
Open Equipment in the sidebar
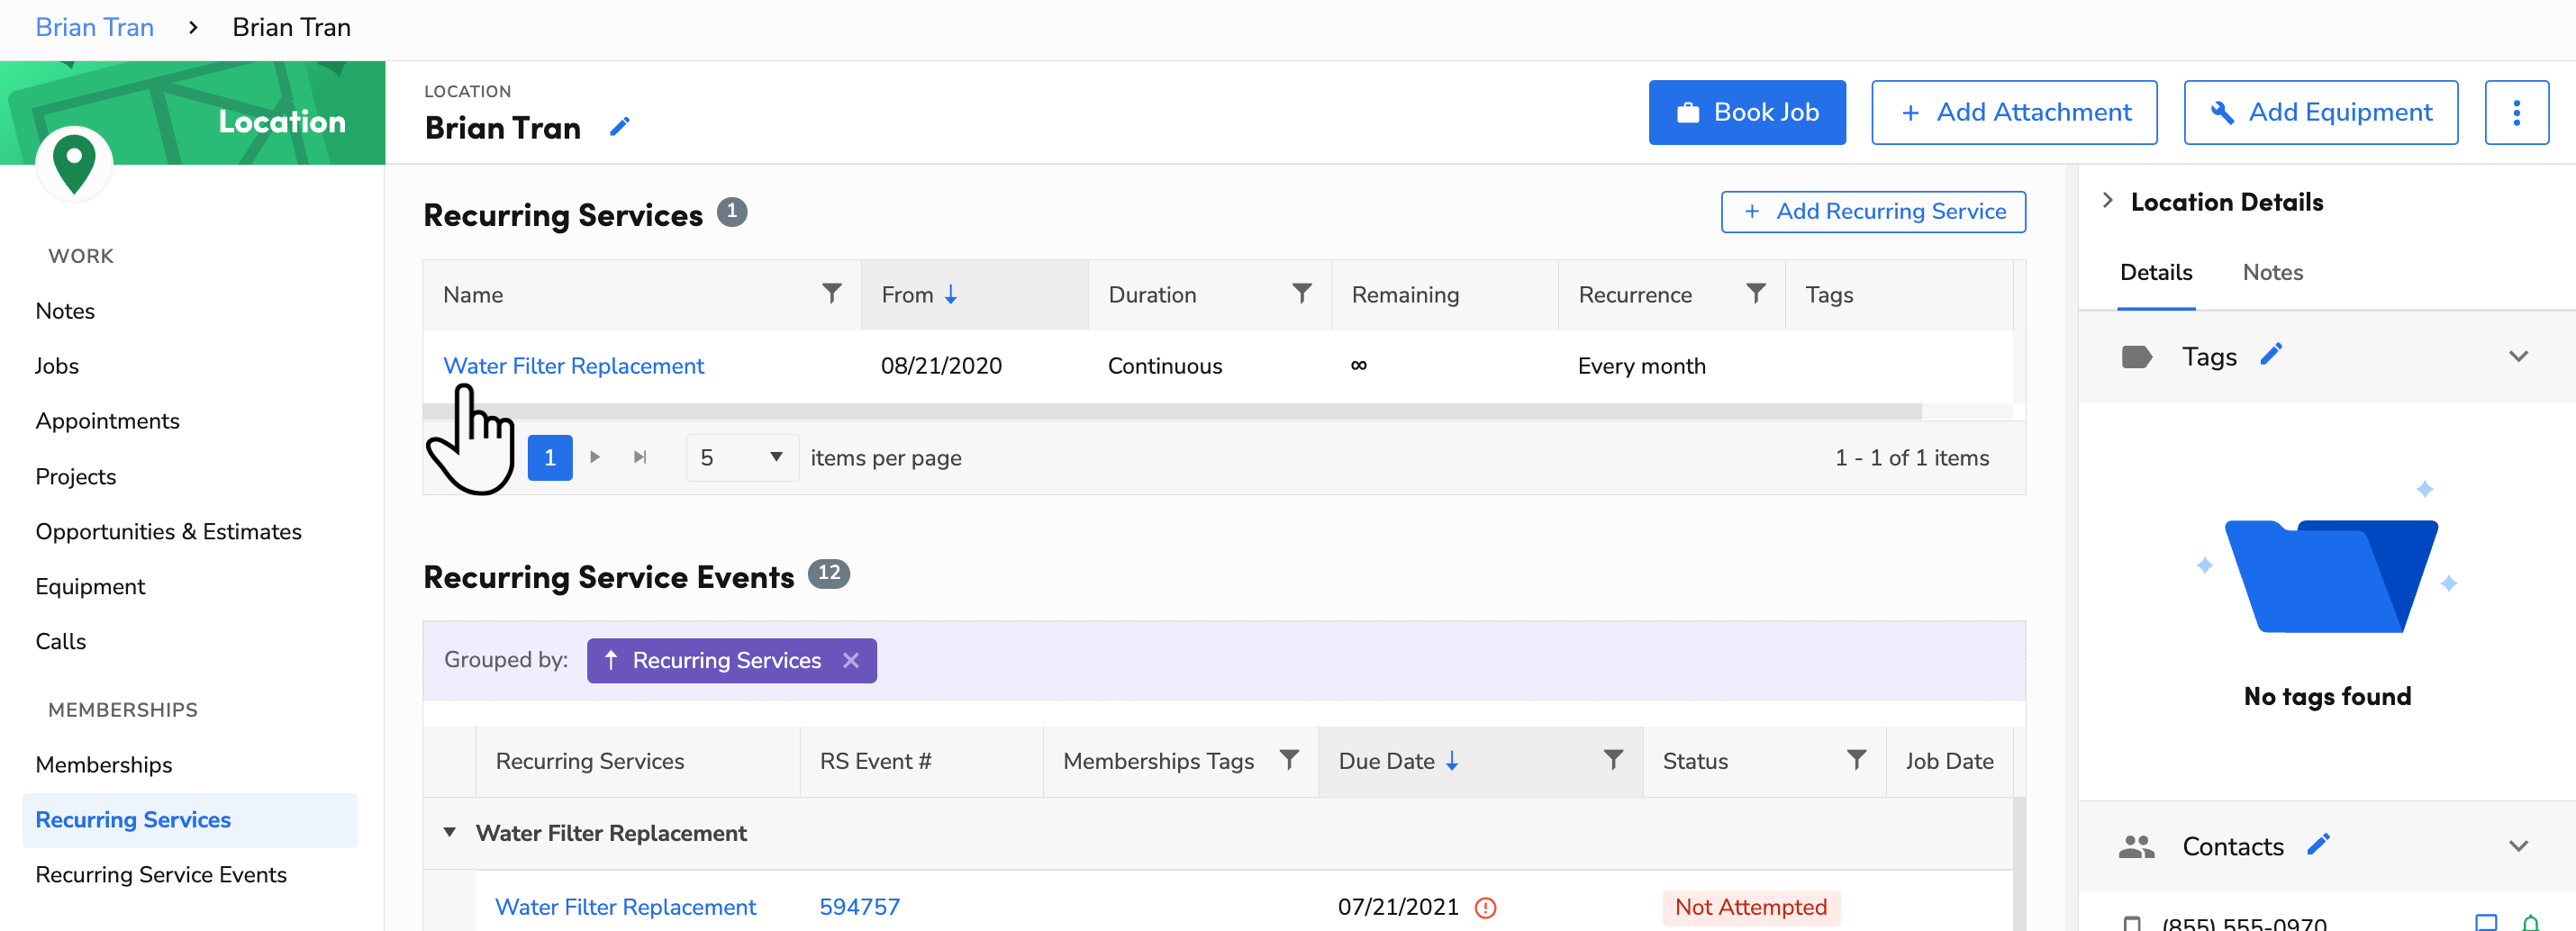[x=90, y=586]
